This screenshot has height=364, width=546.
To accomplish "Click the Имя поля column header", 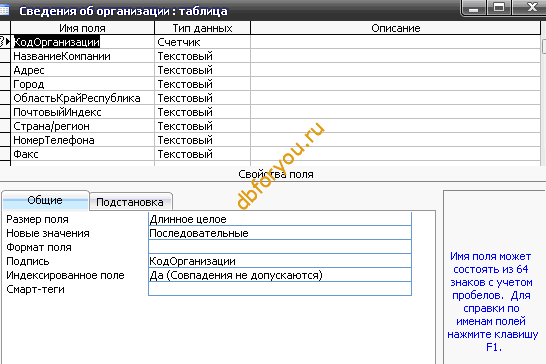I will [83, 28].
